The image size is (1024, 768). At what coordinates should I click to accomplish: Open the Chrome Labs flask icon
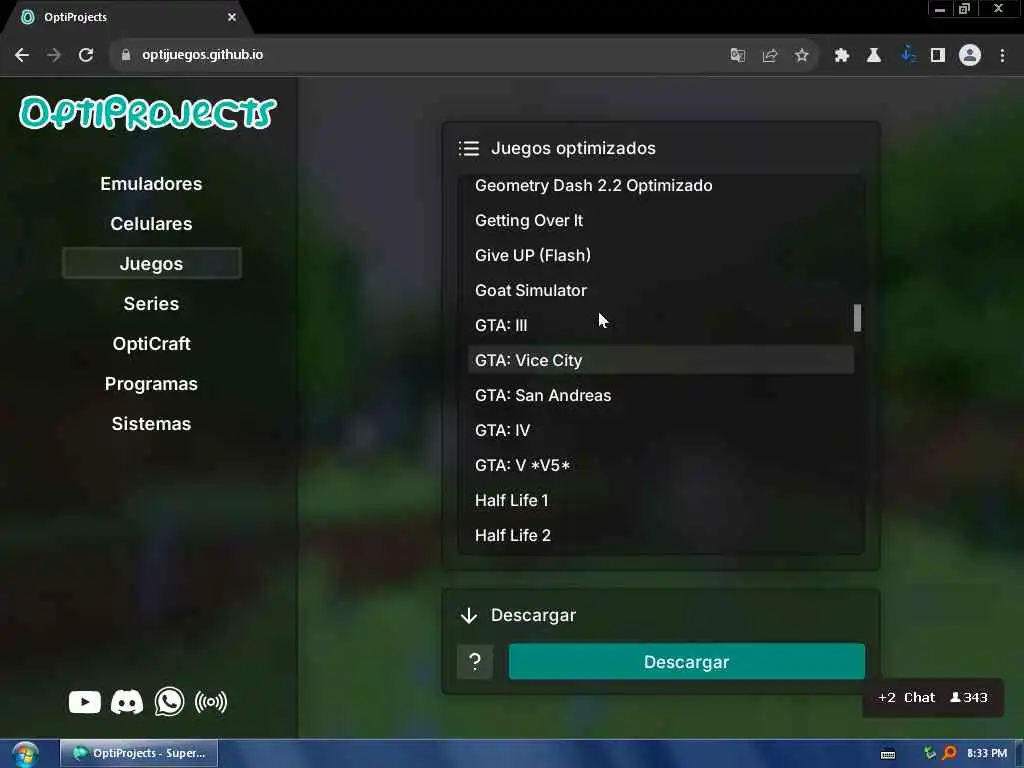tap(874, 55)
